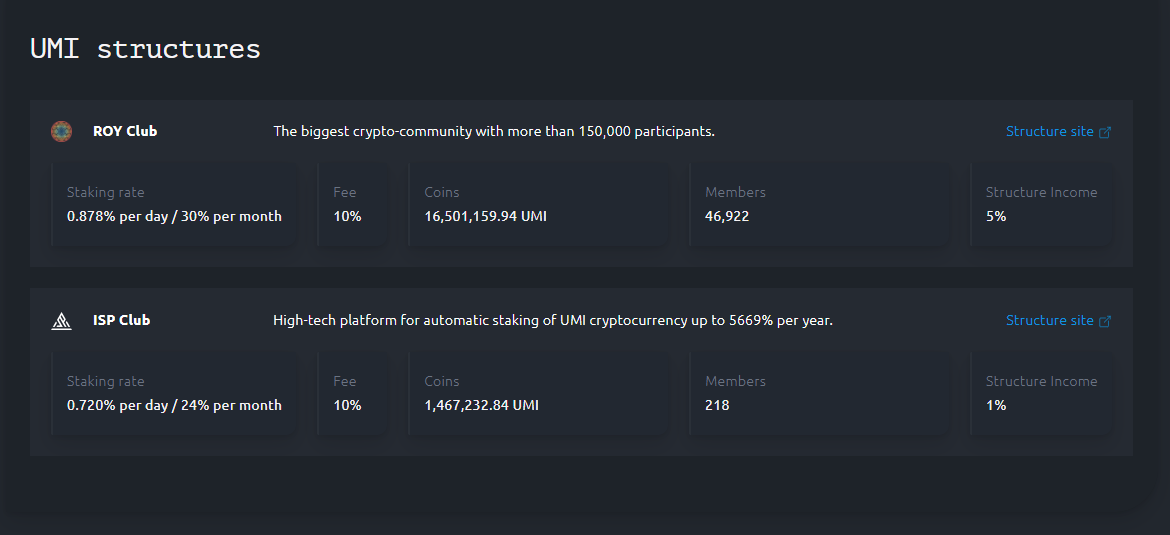Screen dimensions: 1170x535
Task: Click ROY Club's Staking rate card
Action: [174, 205]
